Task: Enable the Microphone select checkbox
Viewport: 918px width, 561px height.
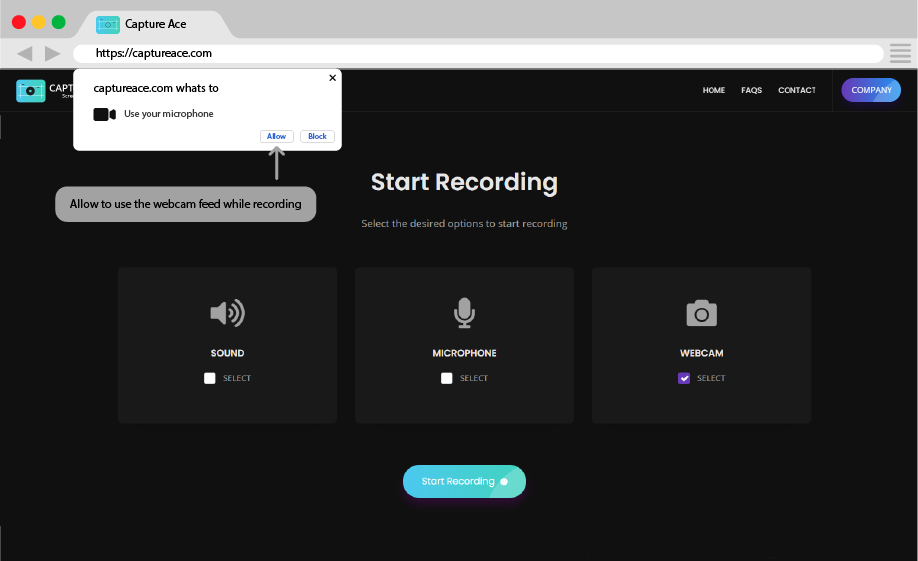Action: [447, 378]
